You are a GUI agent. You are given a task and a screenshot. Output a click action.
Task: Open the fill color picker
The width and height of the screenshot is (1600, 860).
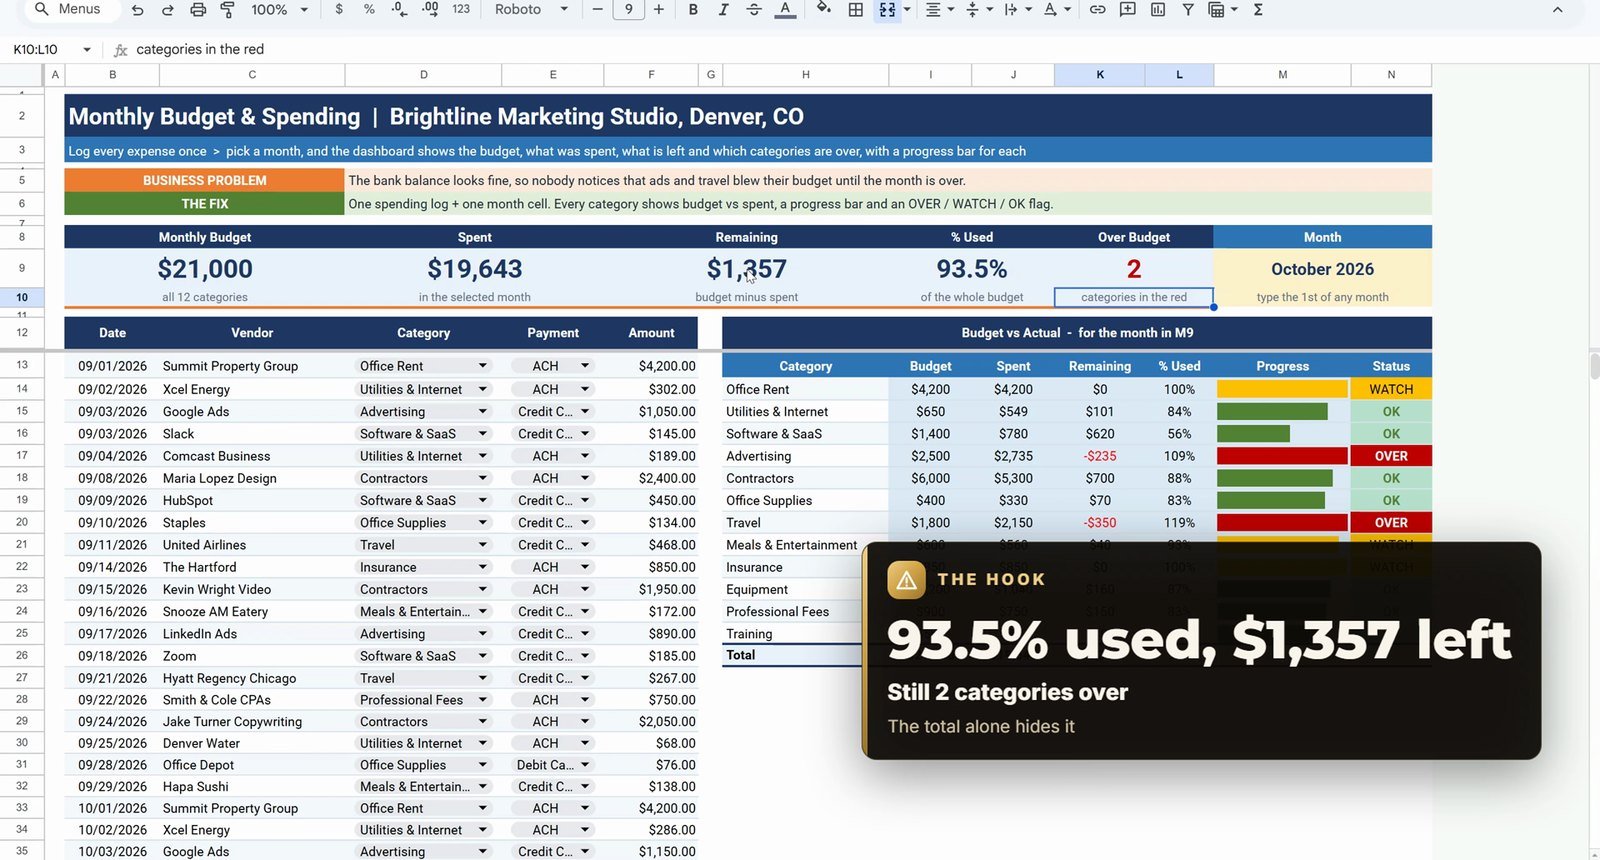[823, 9]
